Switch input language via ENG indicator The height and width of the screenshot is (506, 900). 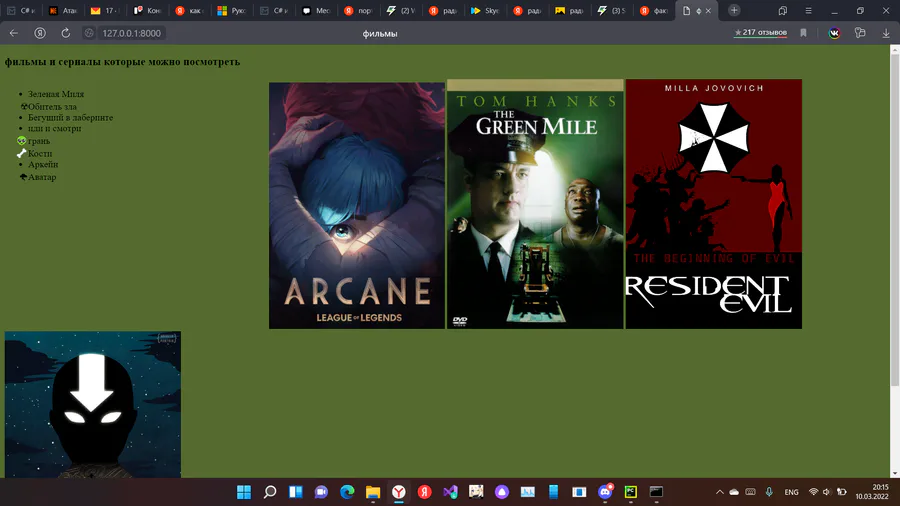[792, 492]
